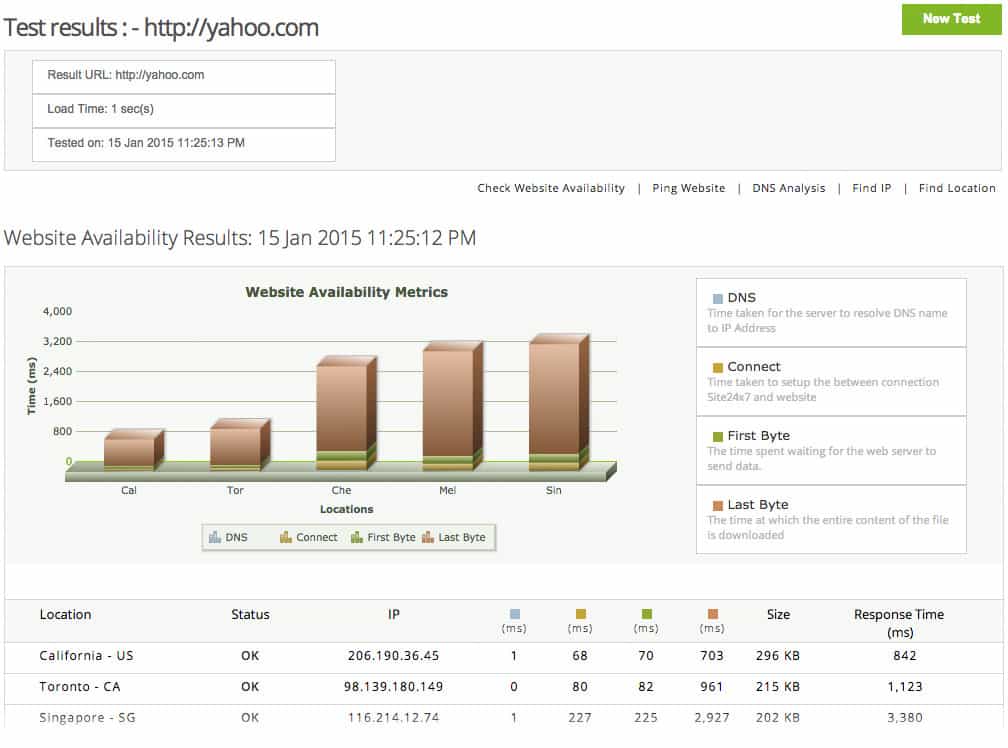The height and width of the screenshot is (748, 1008).
Task: Click IP address 98.139.180.149
Action: coord(393,686)
